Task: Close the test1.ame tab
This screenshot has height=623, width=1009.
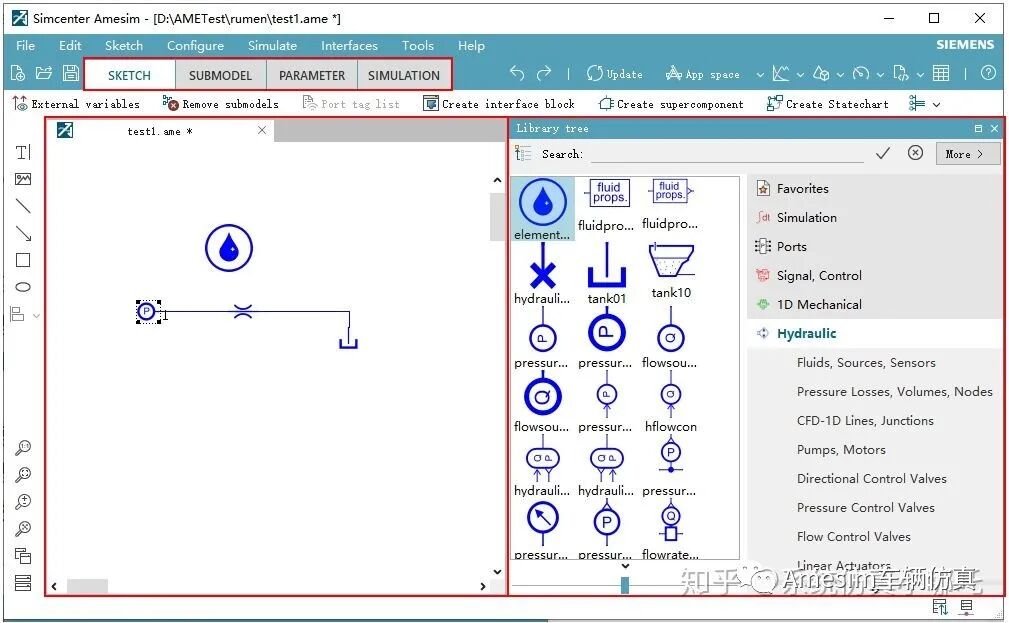Action: pos(262,130)
